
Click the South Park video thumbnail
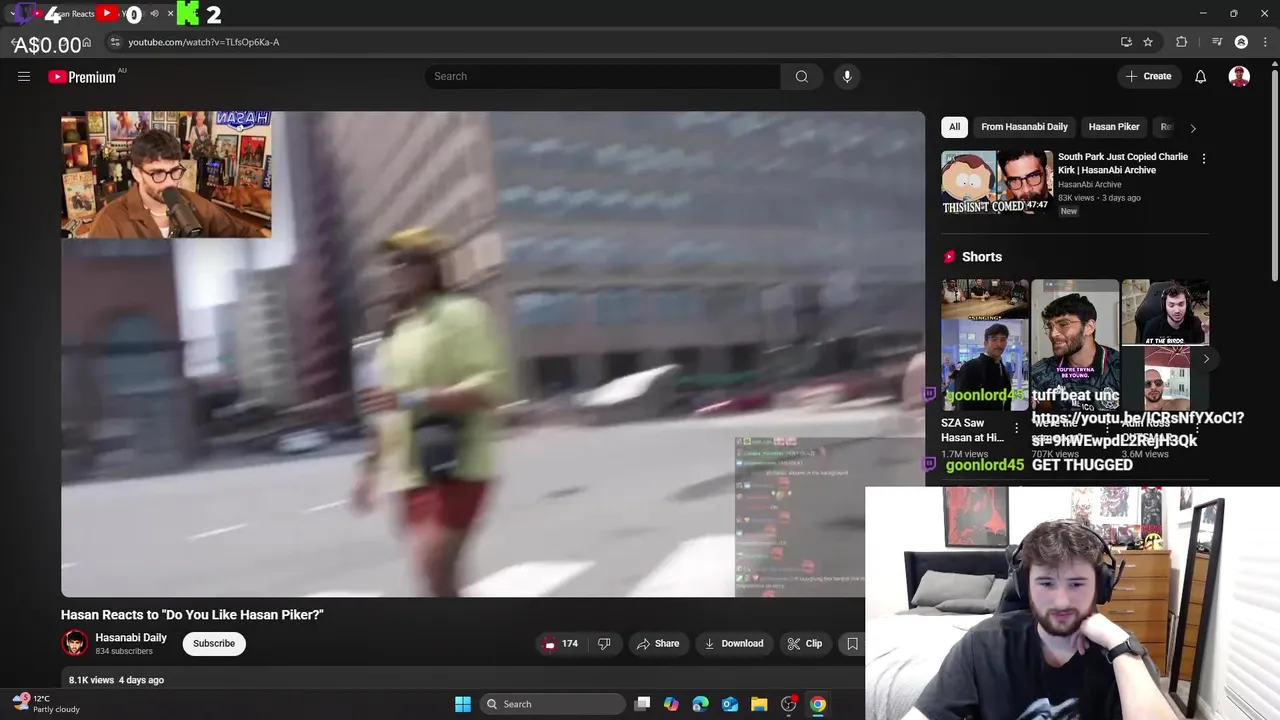pyautogui.click(x=997, y=183)
